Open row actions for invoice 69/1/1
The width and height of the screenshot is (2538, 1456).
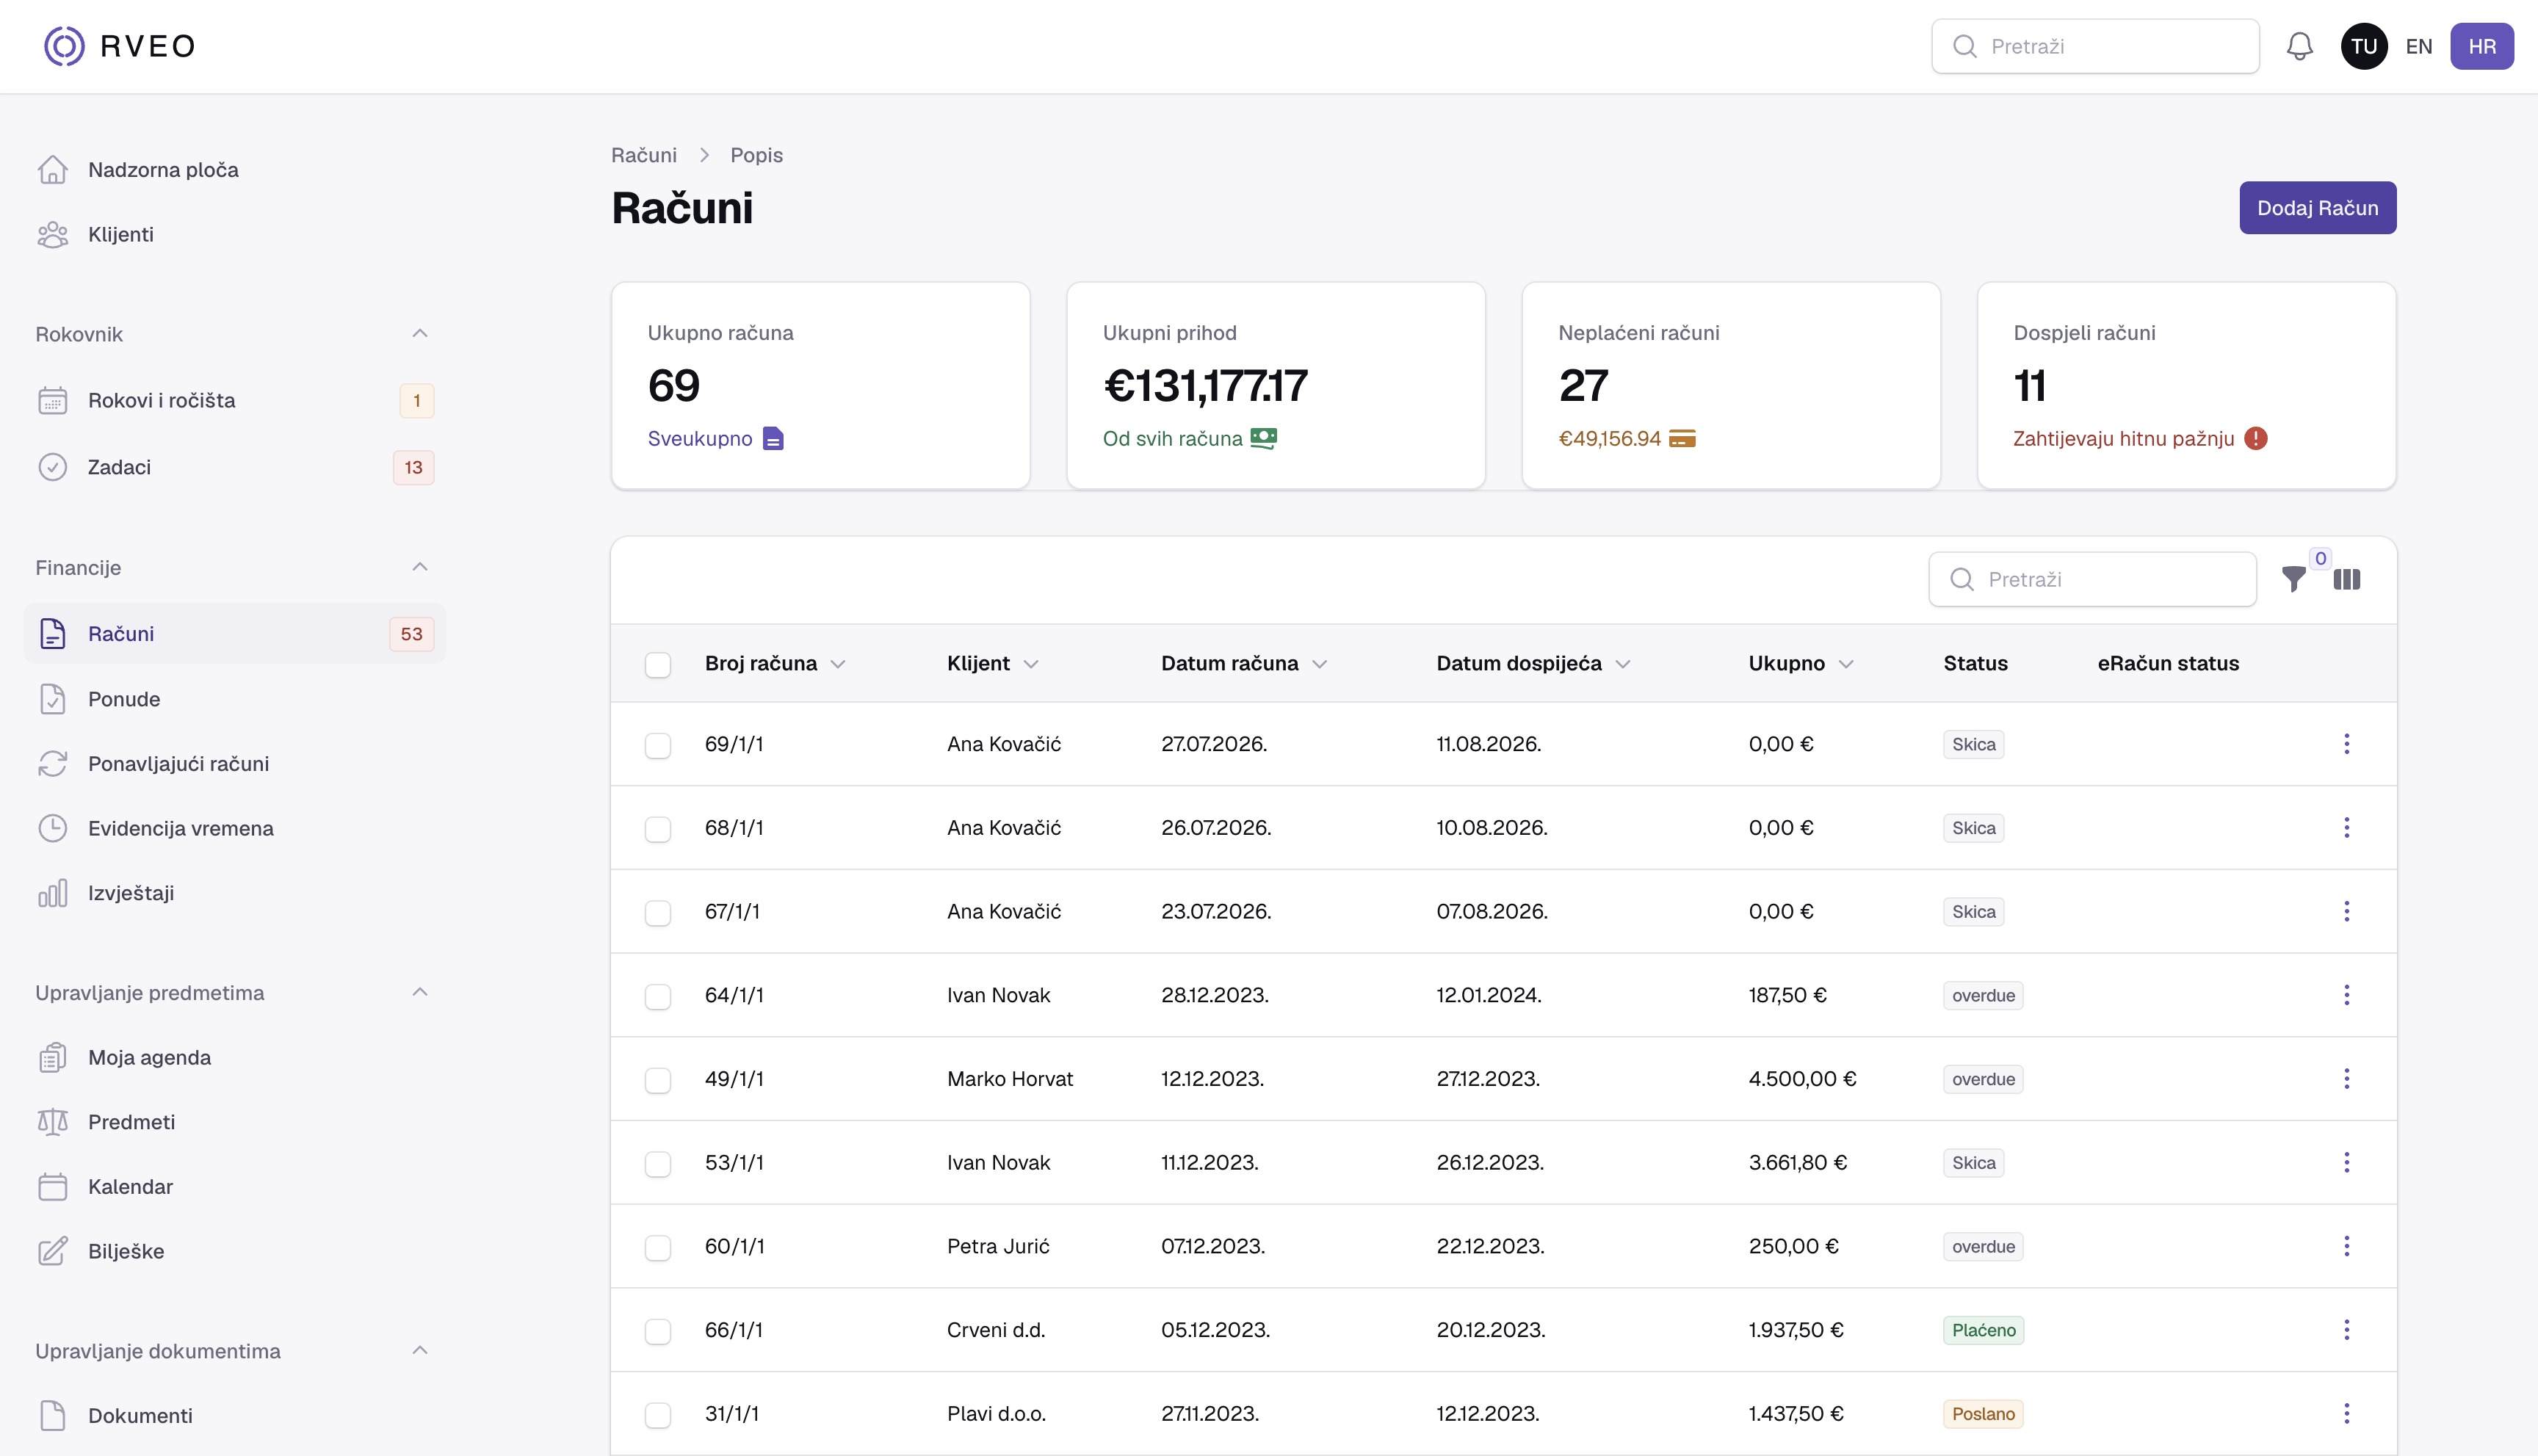pyautogui.click(x=2346, y=744)
